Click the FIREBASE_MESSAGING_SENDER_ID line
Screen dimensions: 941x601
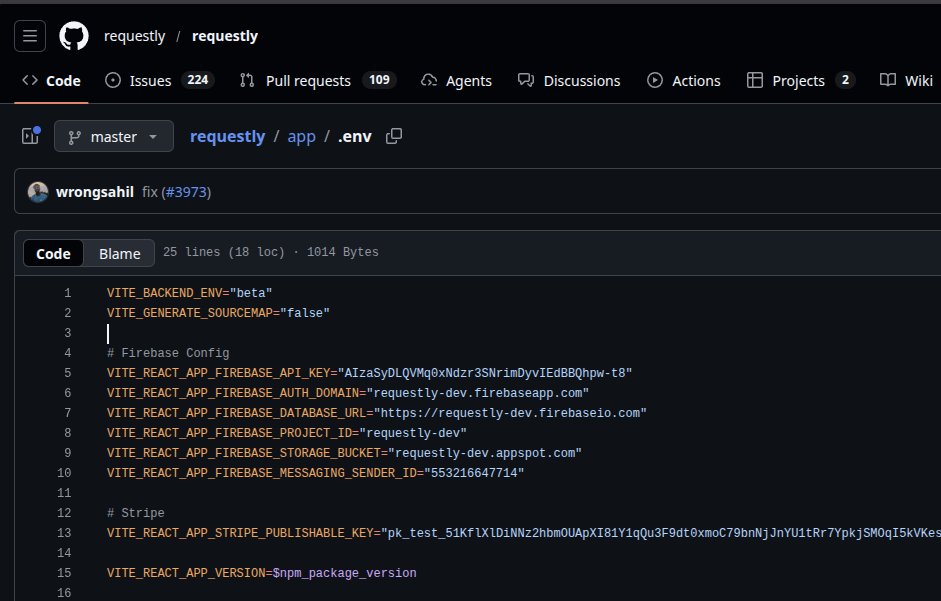(x=315, y=473)
